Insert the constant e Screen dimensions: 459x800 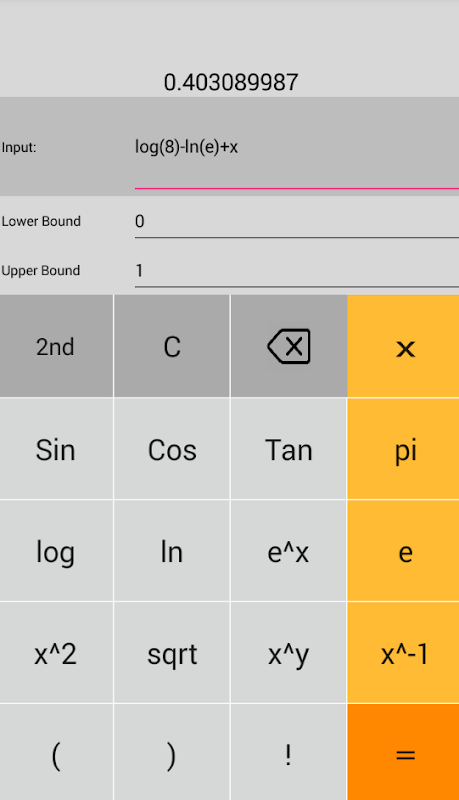(403, 551)
